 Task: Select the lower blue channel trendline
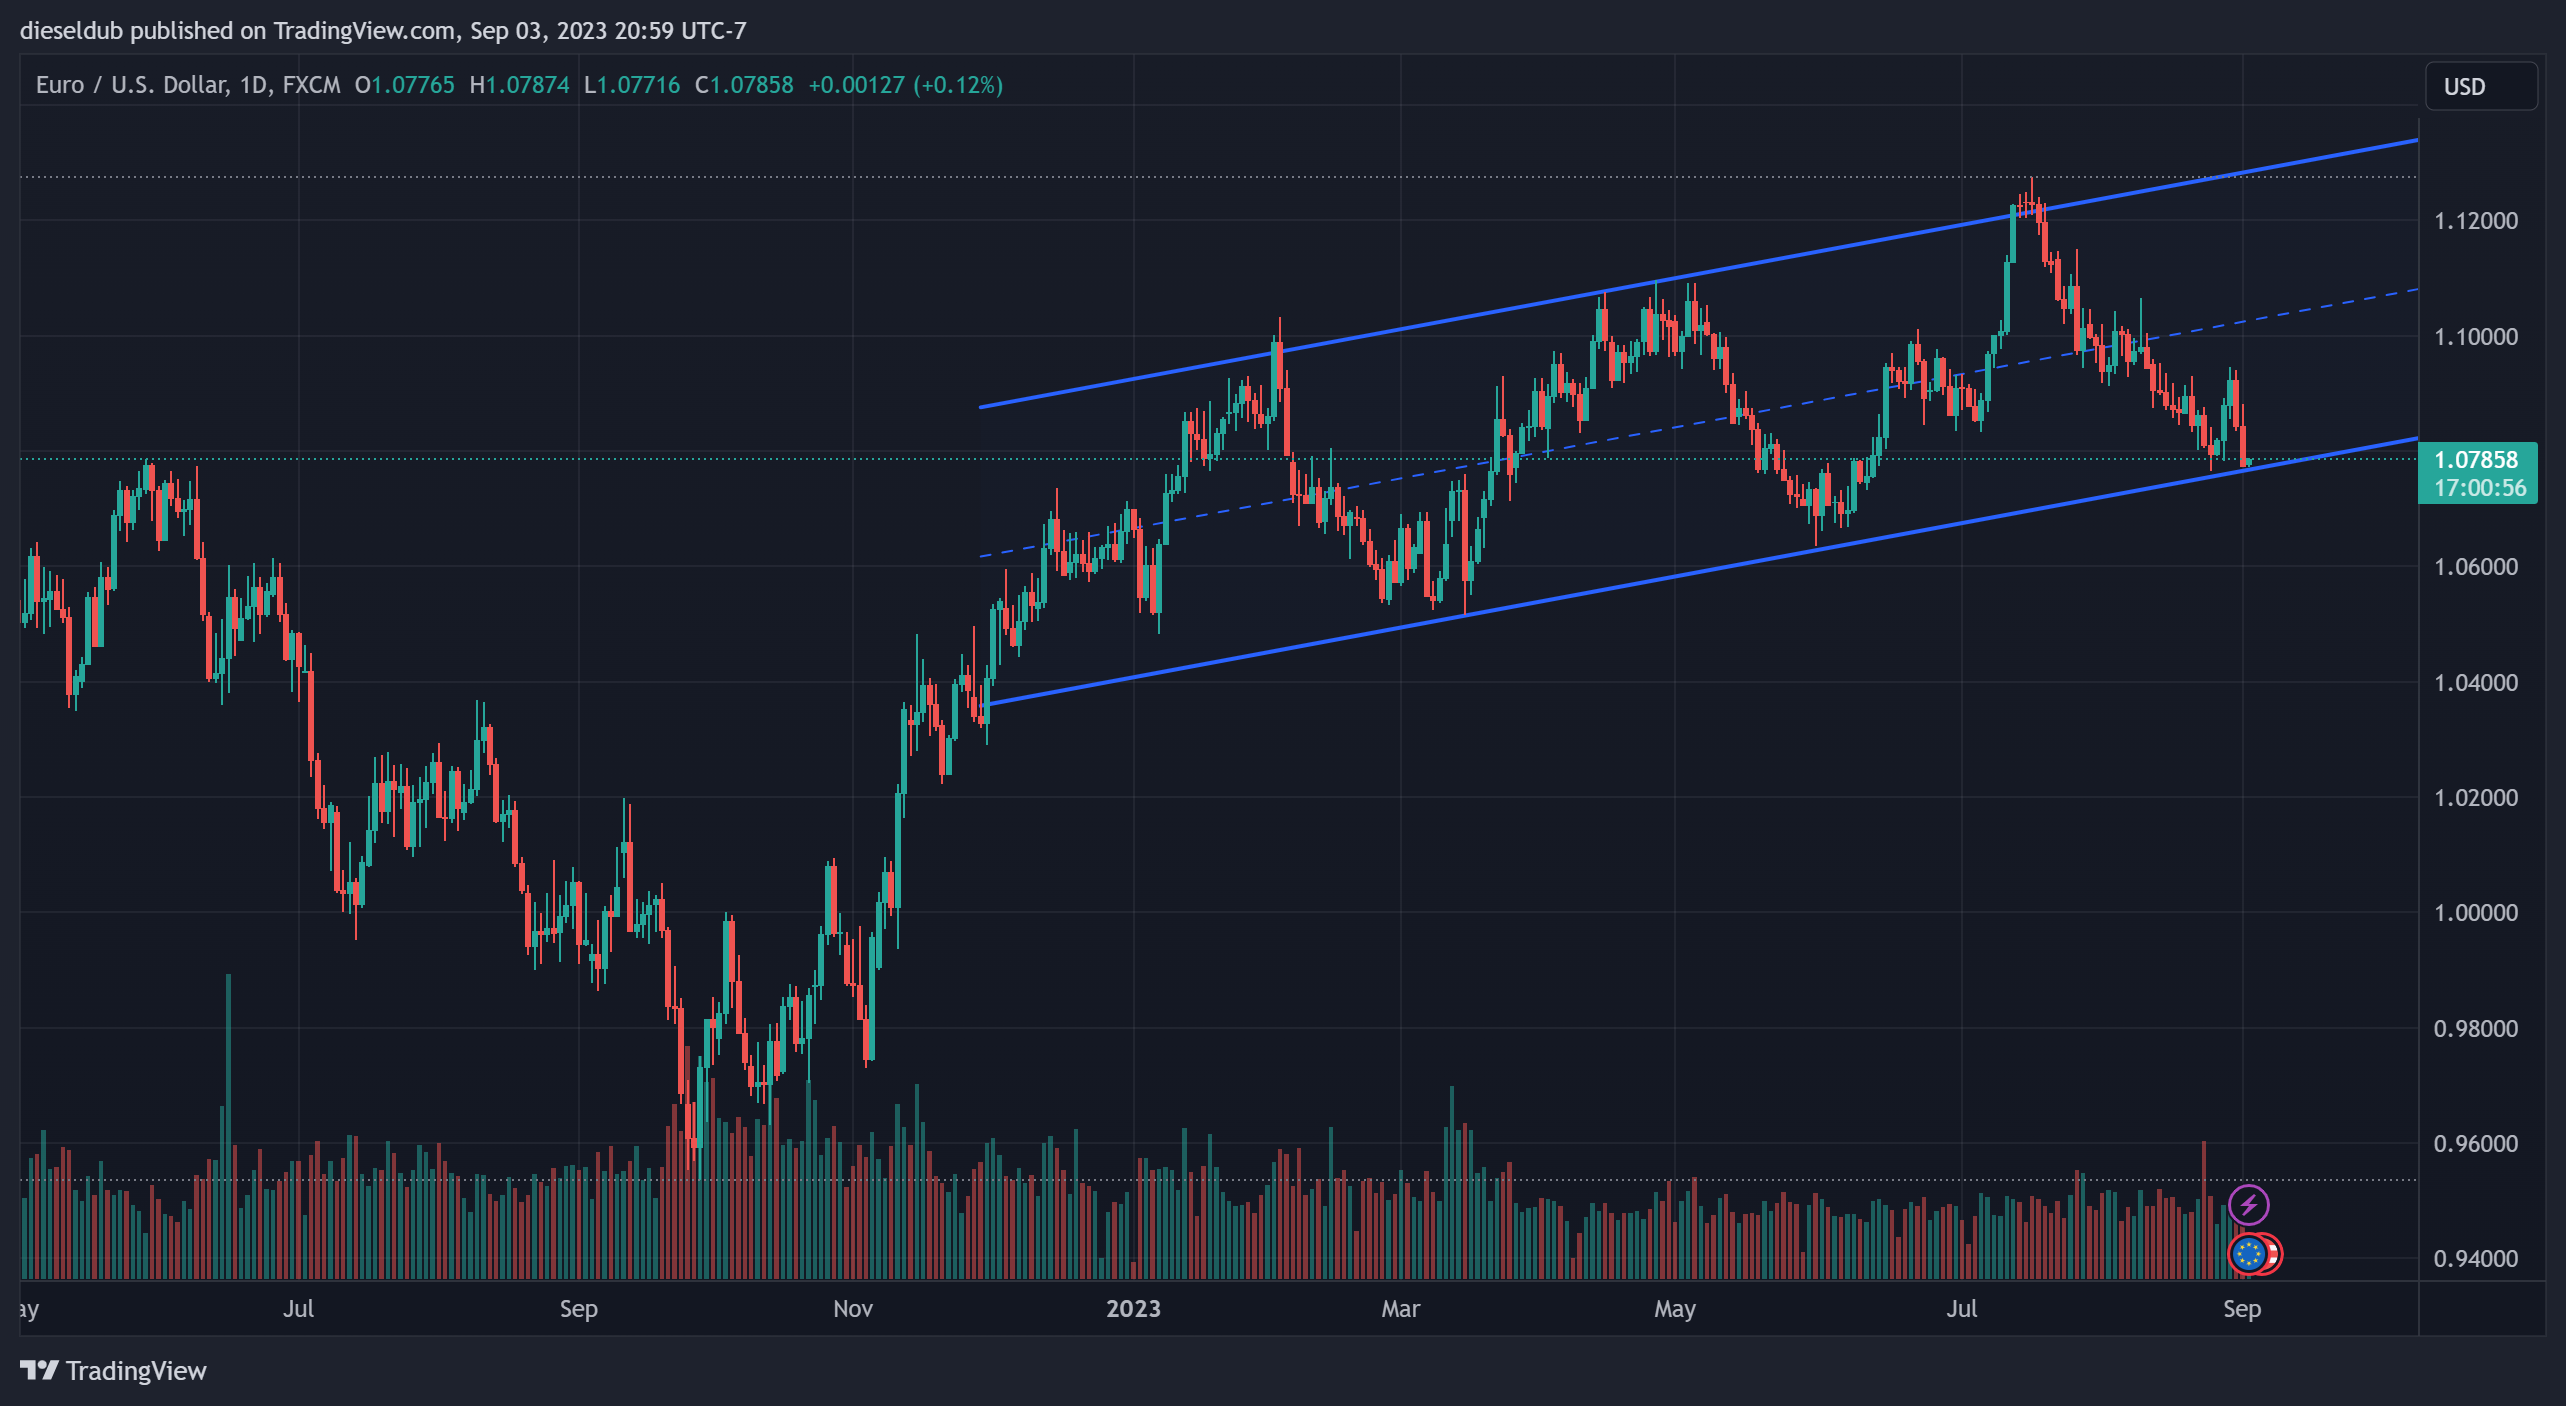[1700, 571]
